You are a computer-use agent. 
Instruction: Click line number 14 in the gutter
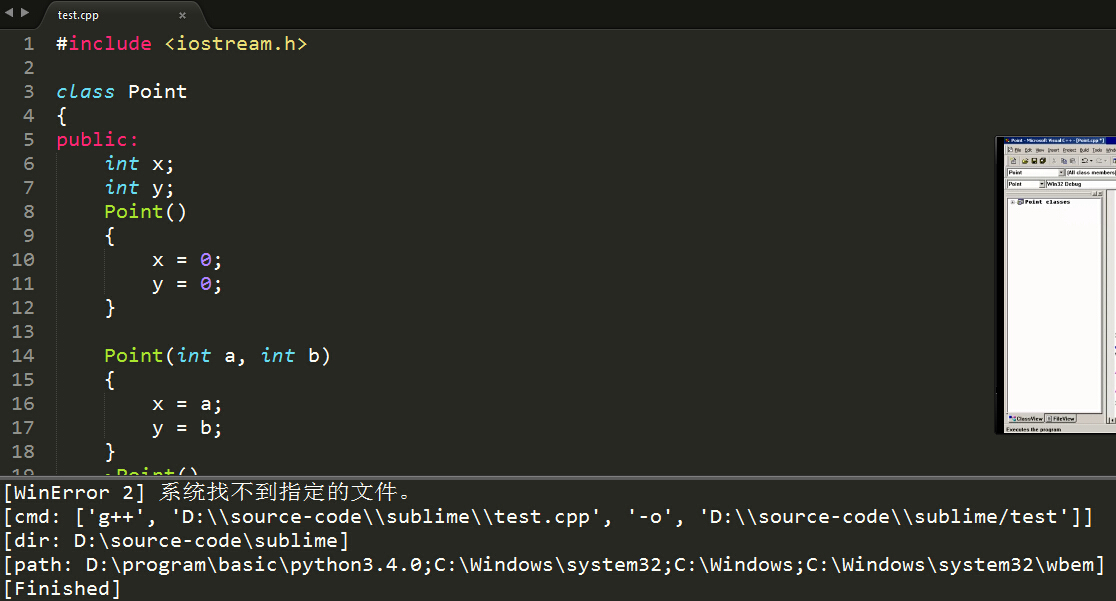pos(23,355)
